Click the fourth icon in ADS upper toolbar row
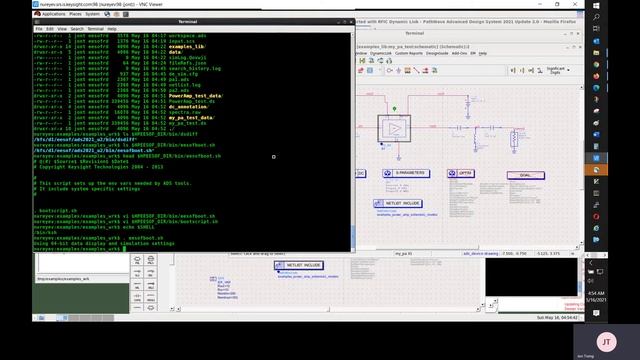 (389, 61)
